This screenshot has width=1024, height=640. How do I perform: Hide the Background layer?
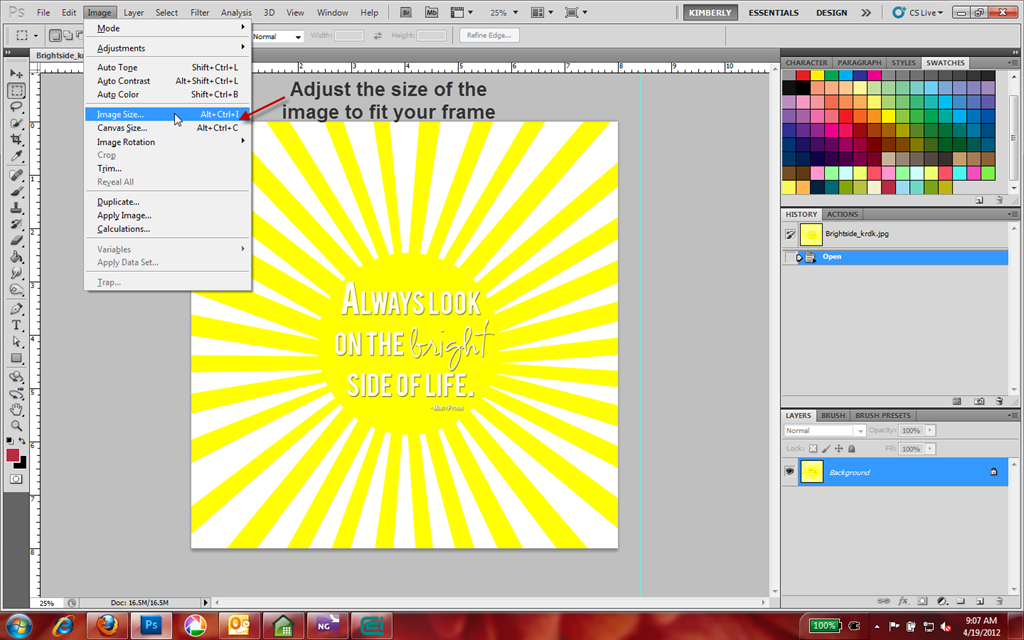pos(789,471)
